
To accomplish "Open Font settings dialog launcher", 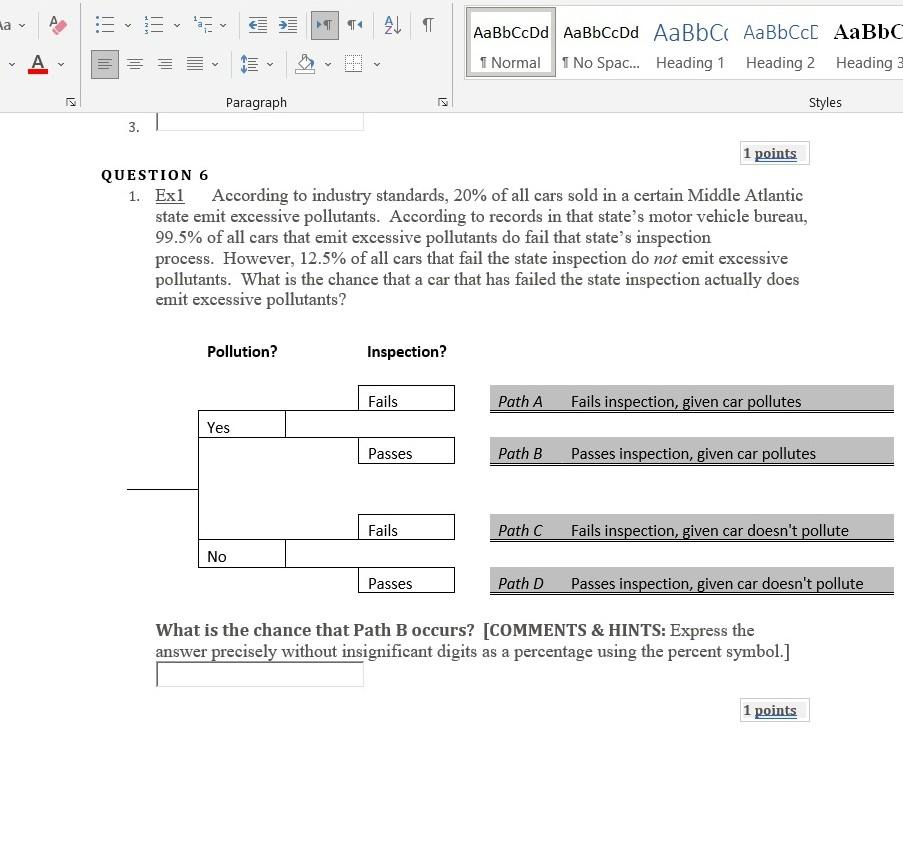I will click(x=71, y=103).
